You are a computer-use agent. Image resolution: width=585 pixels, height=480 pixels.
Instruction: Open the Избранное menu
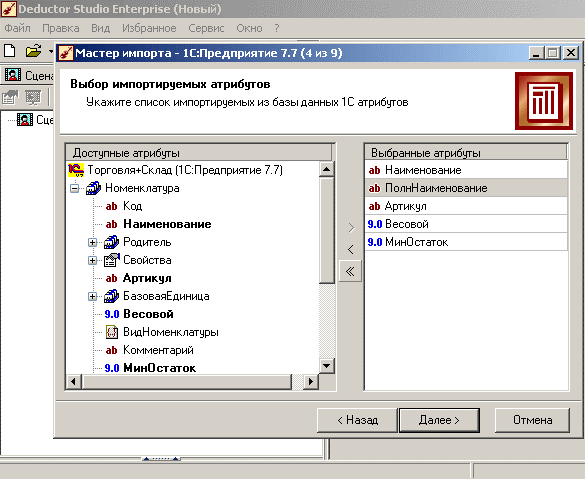click(149, 28)
